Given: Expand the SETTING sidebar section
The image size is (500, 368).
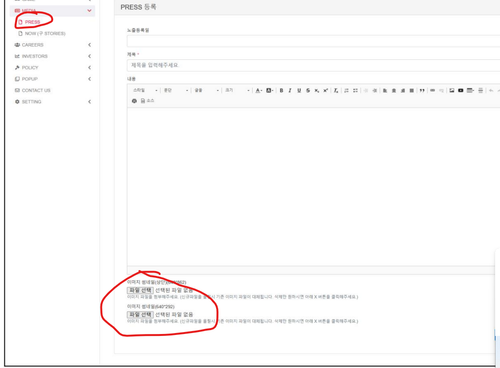Looking at the screenshot, I should click(89, 102).
